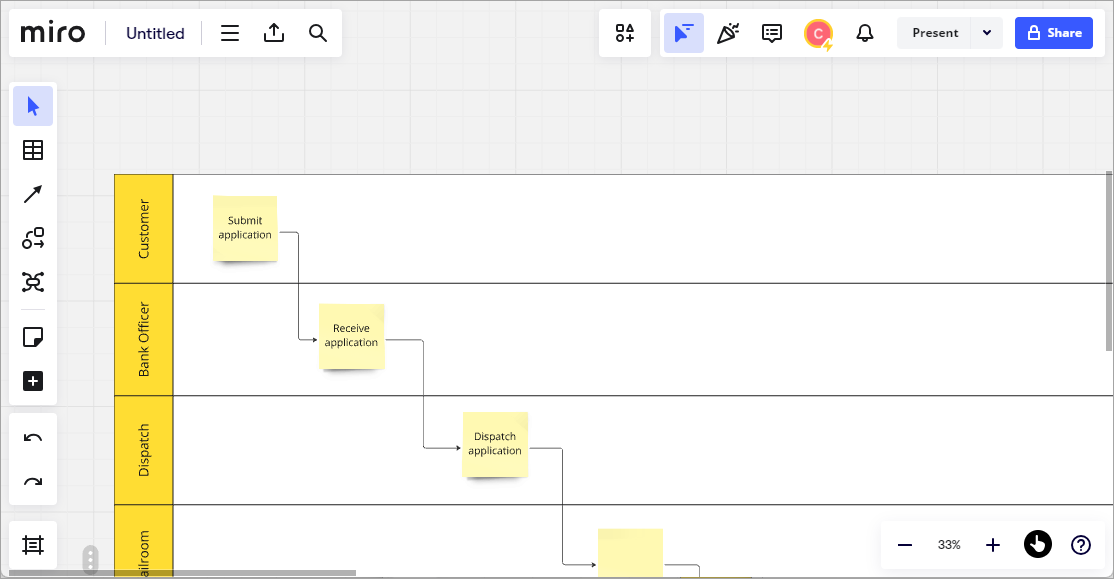Click the Share button
Screen dimensions: 1114x579
click(x=1054, y=33)
